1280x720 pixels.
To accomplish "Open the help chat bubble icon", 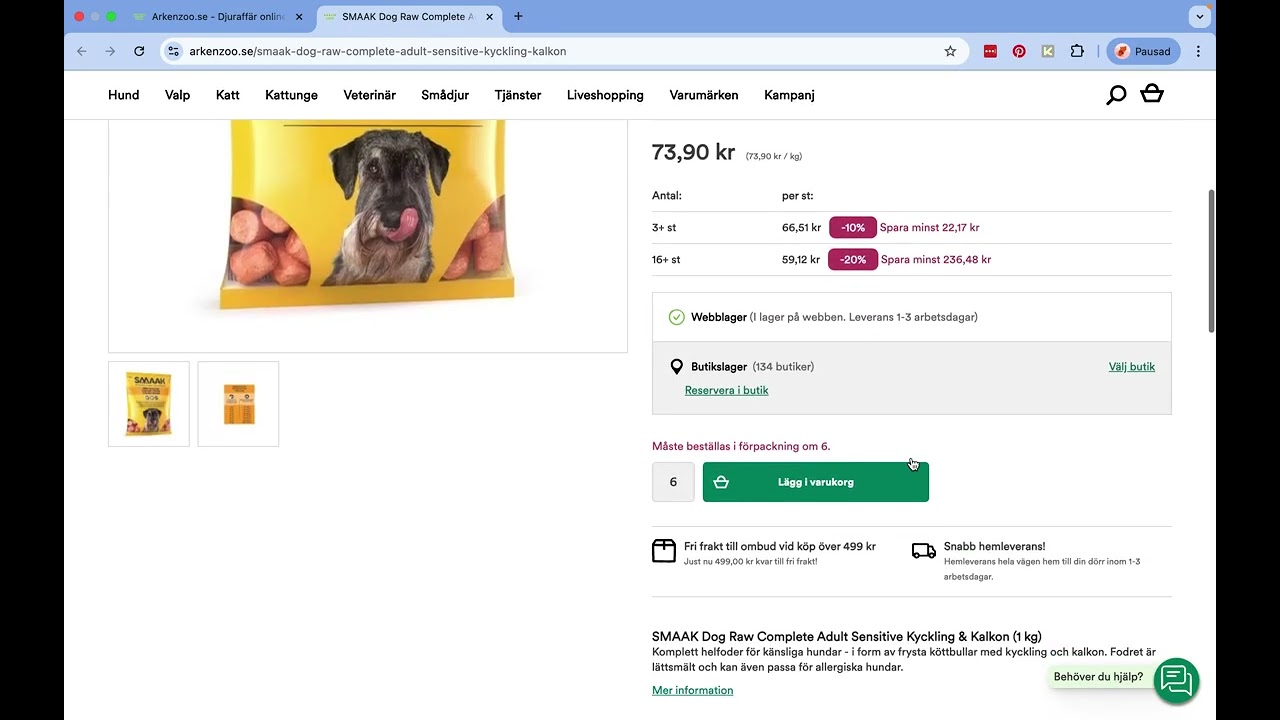I will [x=1176, y=680].
